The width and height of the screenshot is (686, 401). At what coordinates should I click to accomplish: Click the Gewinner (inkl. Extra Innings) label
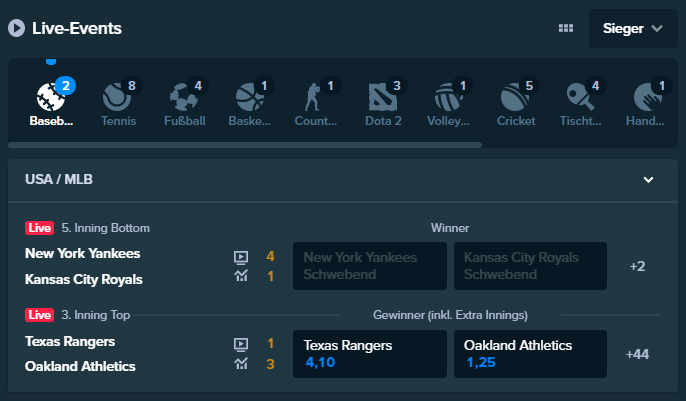450,315
